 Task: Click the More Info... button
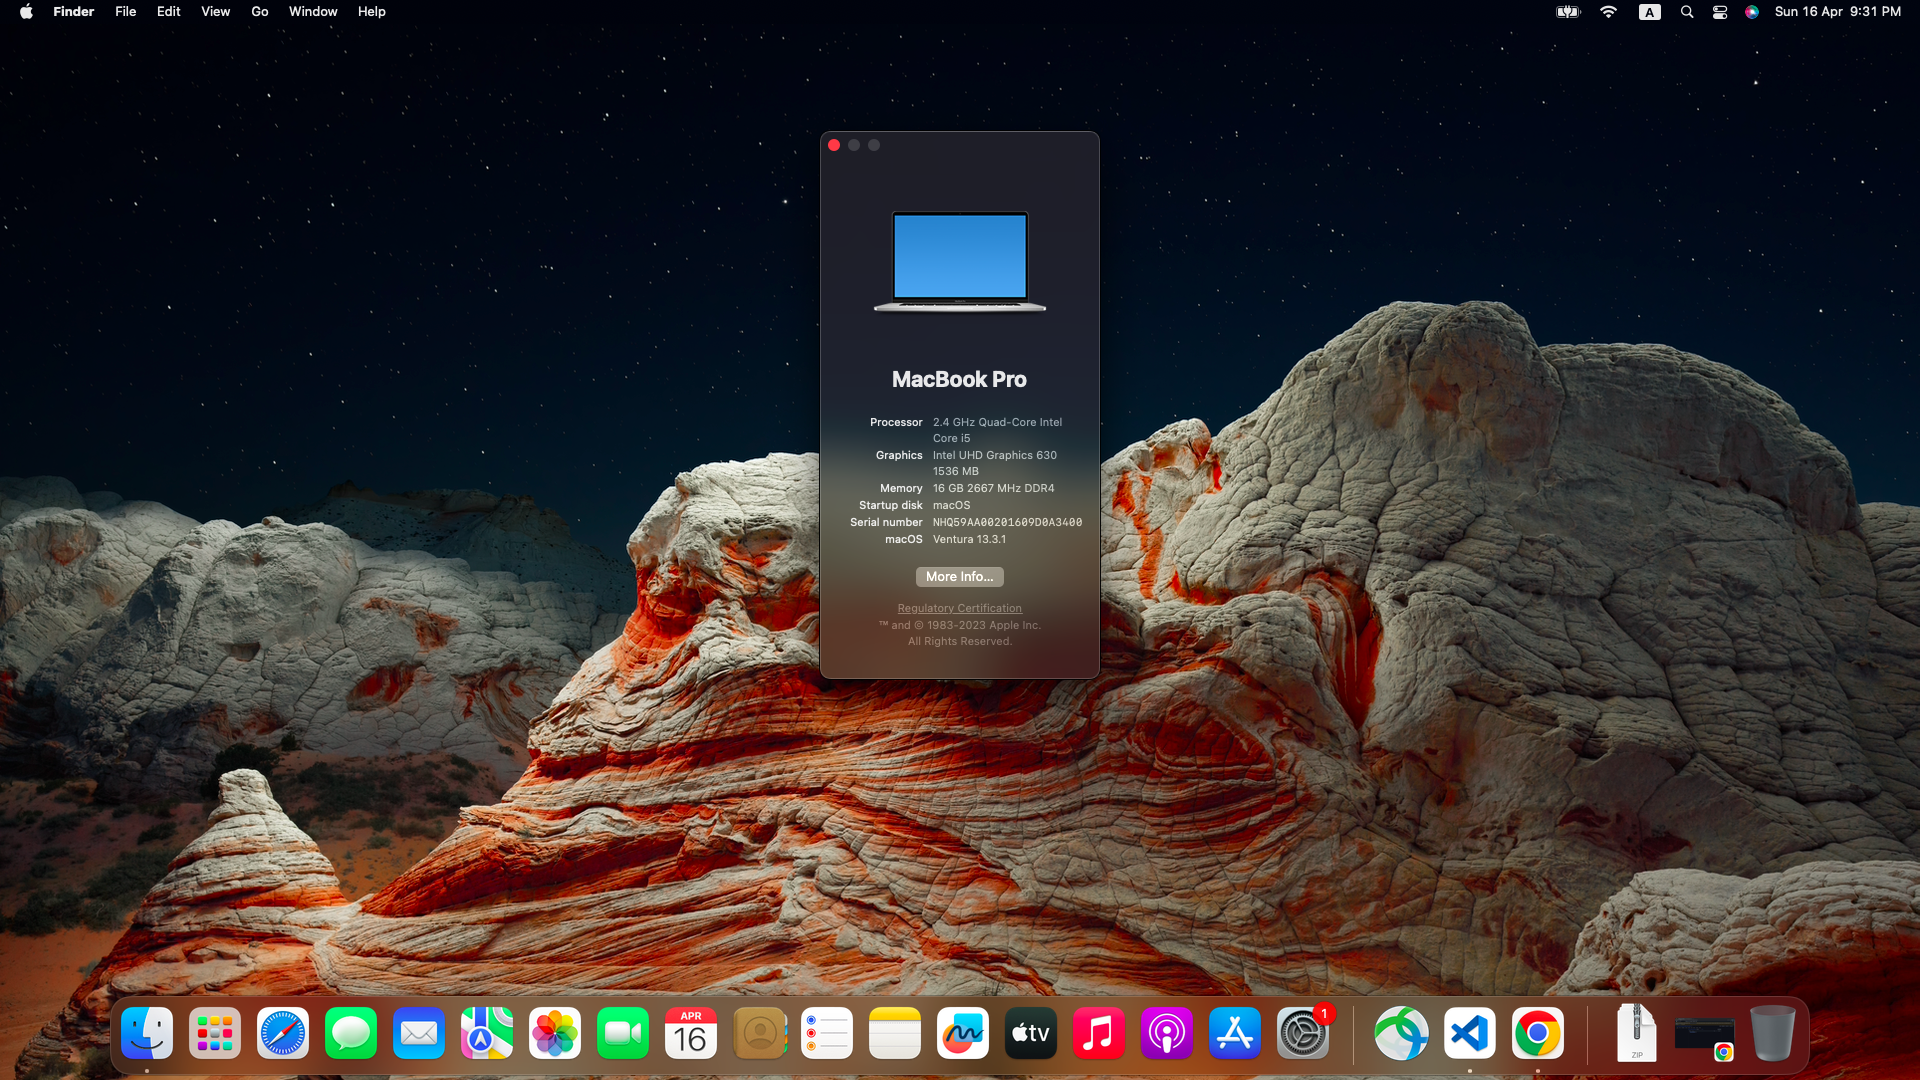(959, 577)
